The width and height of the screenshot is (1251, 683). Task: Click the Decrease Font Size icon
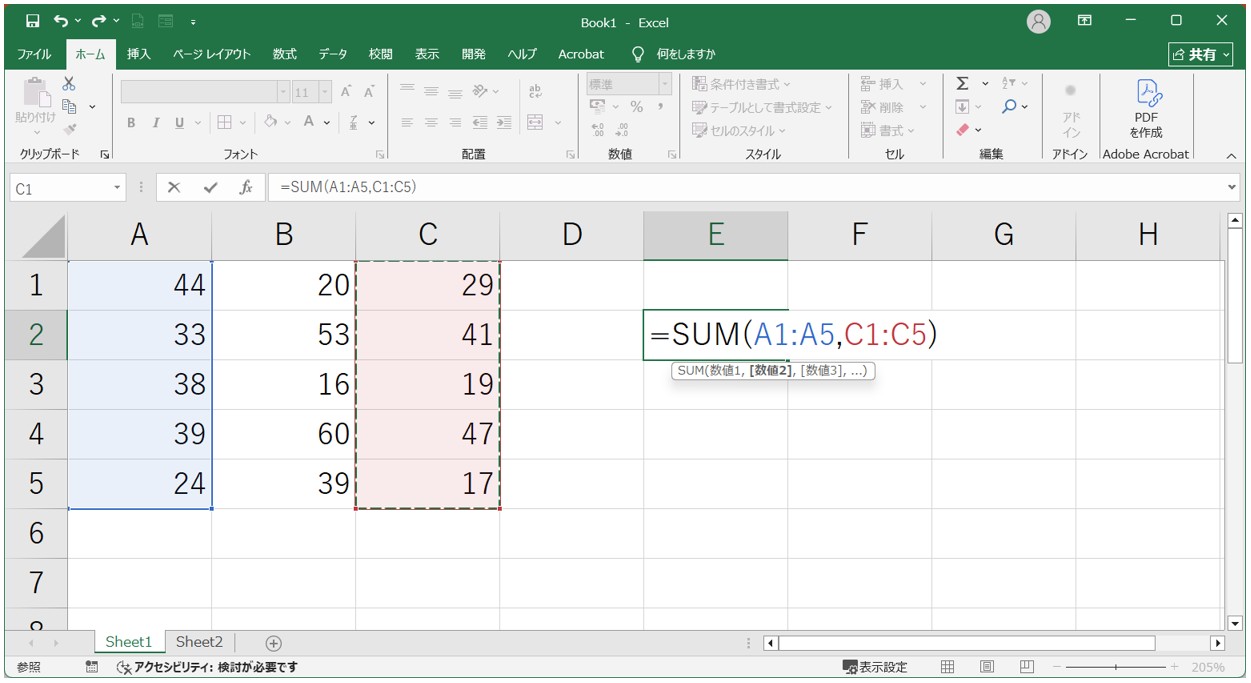point(369,92)
